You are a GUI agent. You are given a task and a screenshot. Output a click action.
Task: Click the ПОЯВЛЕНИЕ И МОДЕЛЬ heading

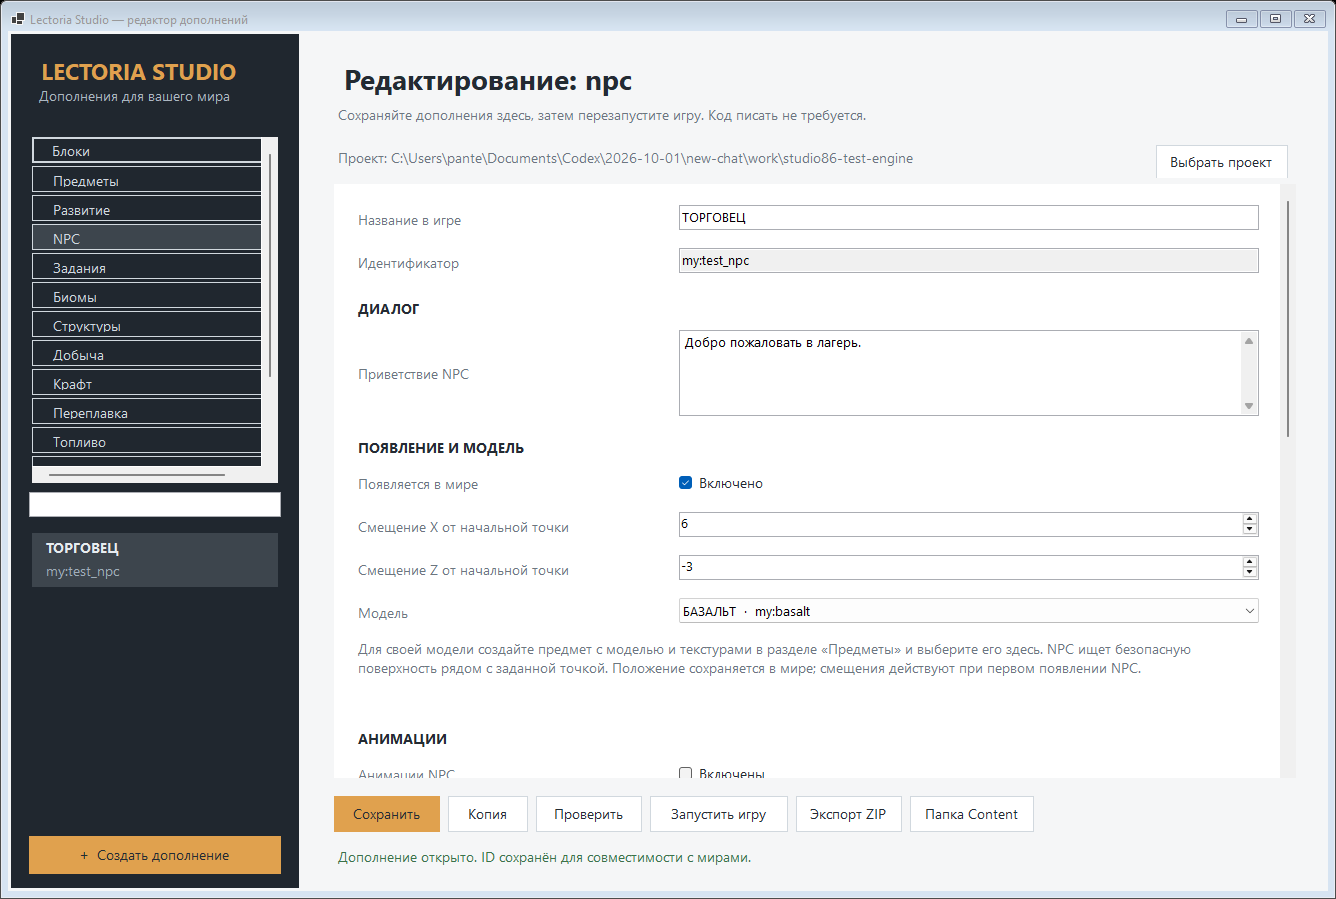(x=441, y=448)
